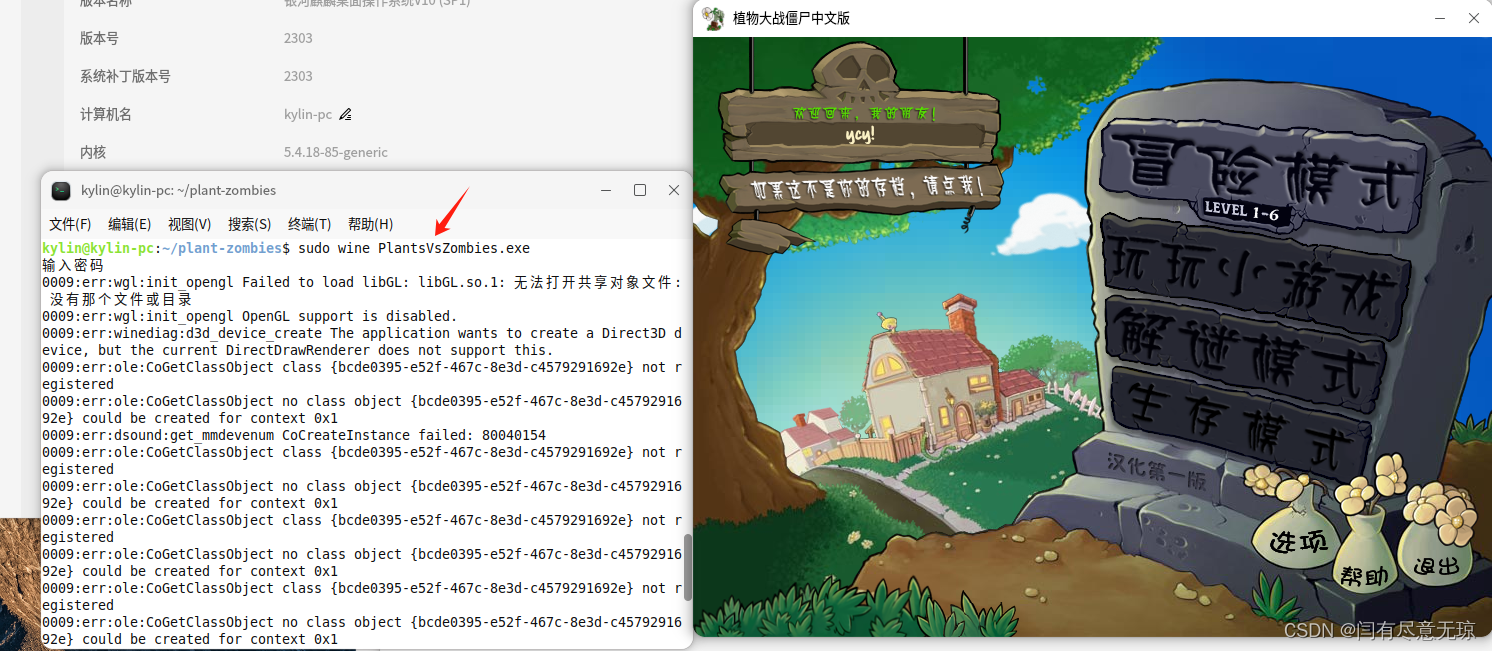This screenshot has width=1492, height=651.
Task: Click the dsound:get_mmdevenum error line
Action: pyautogui.click(x=294, y=435)
